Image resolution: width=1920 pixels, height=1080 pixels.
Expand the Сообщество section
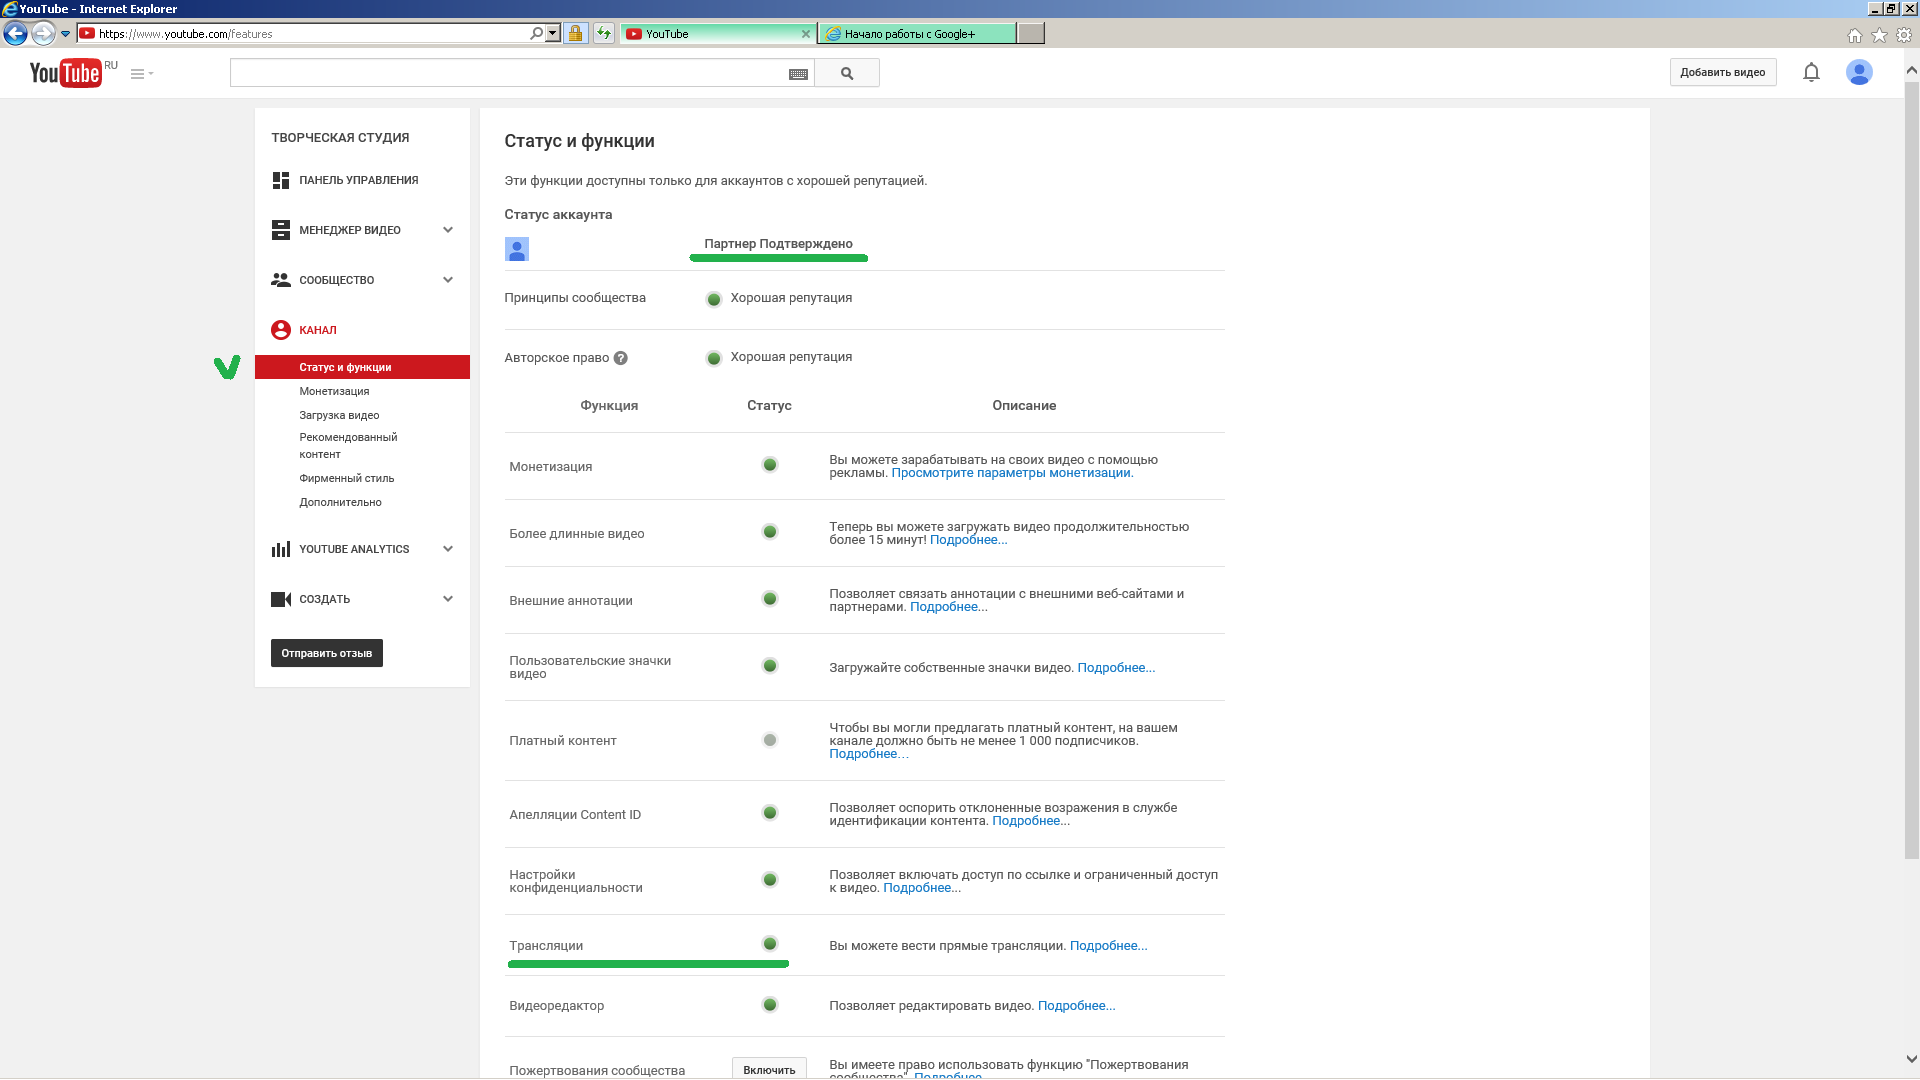point(448,280)
